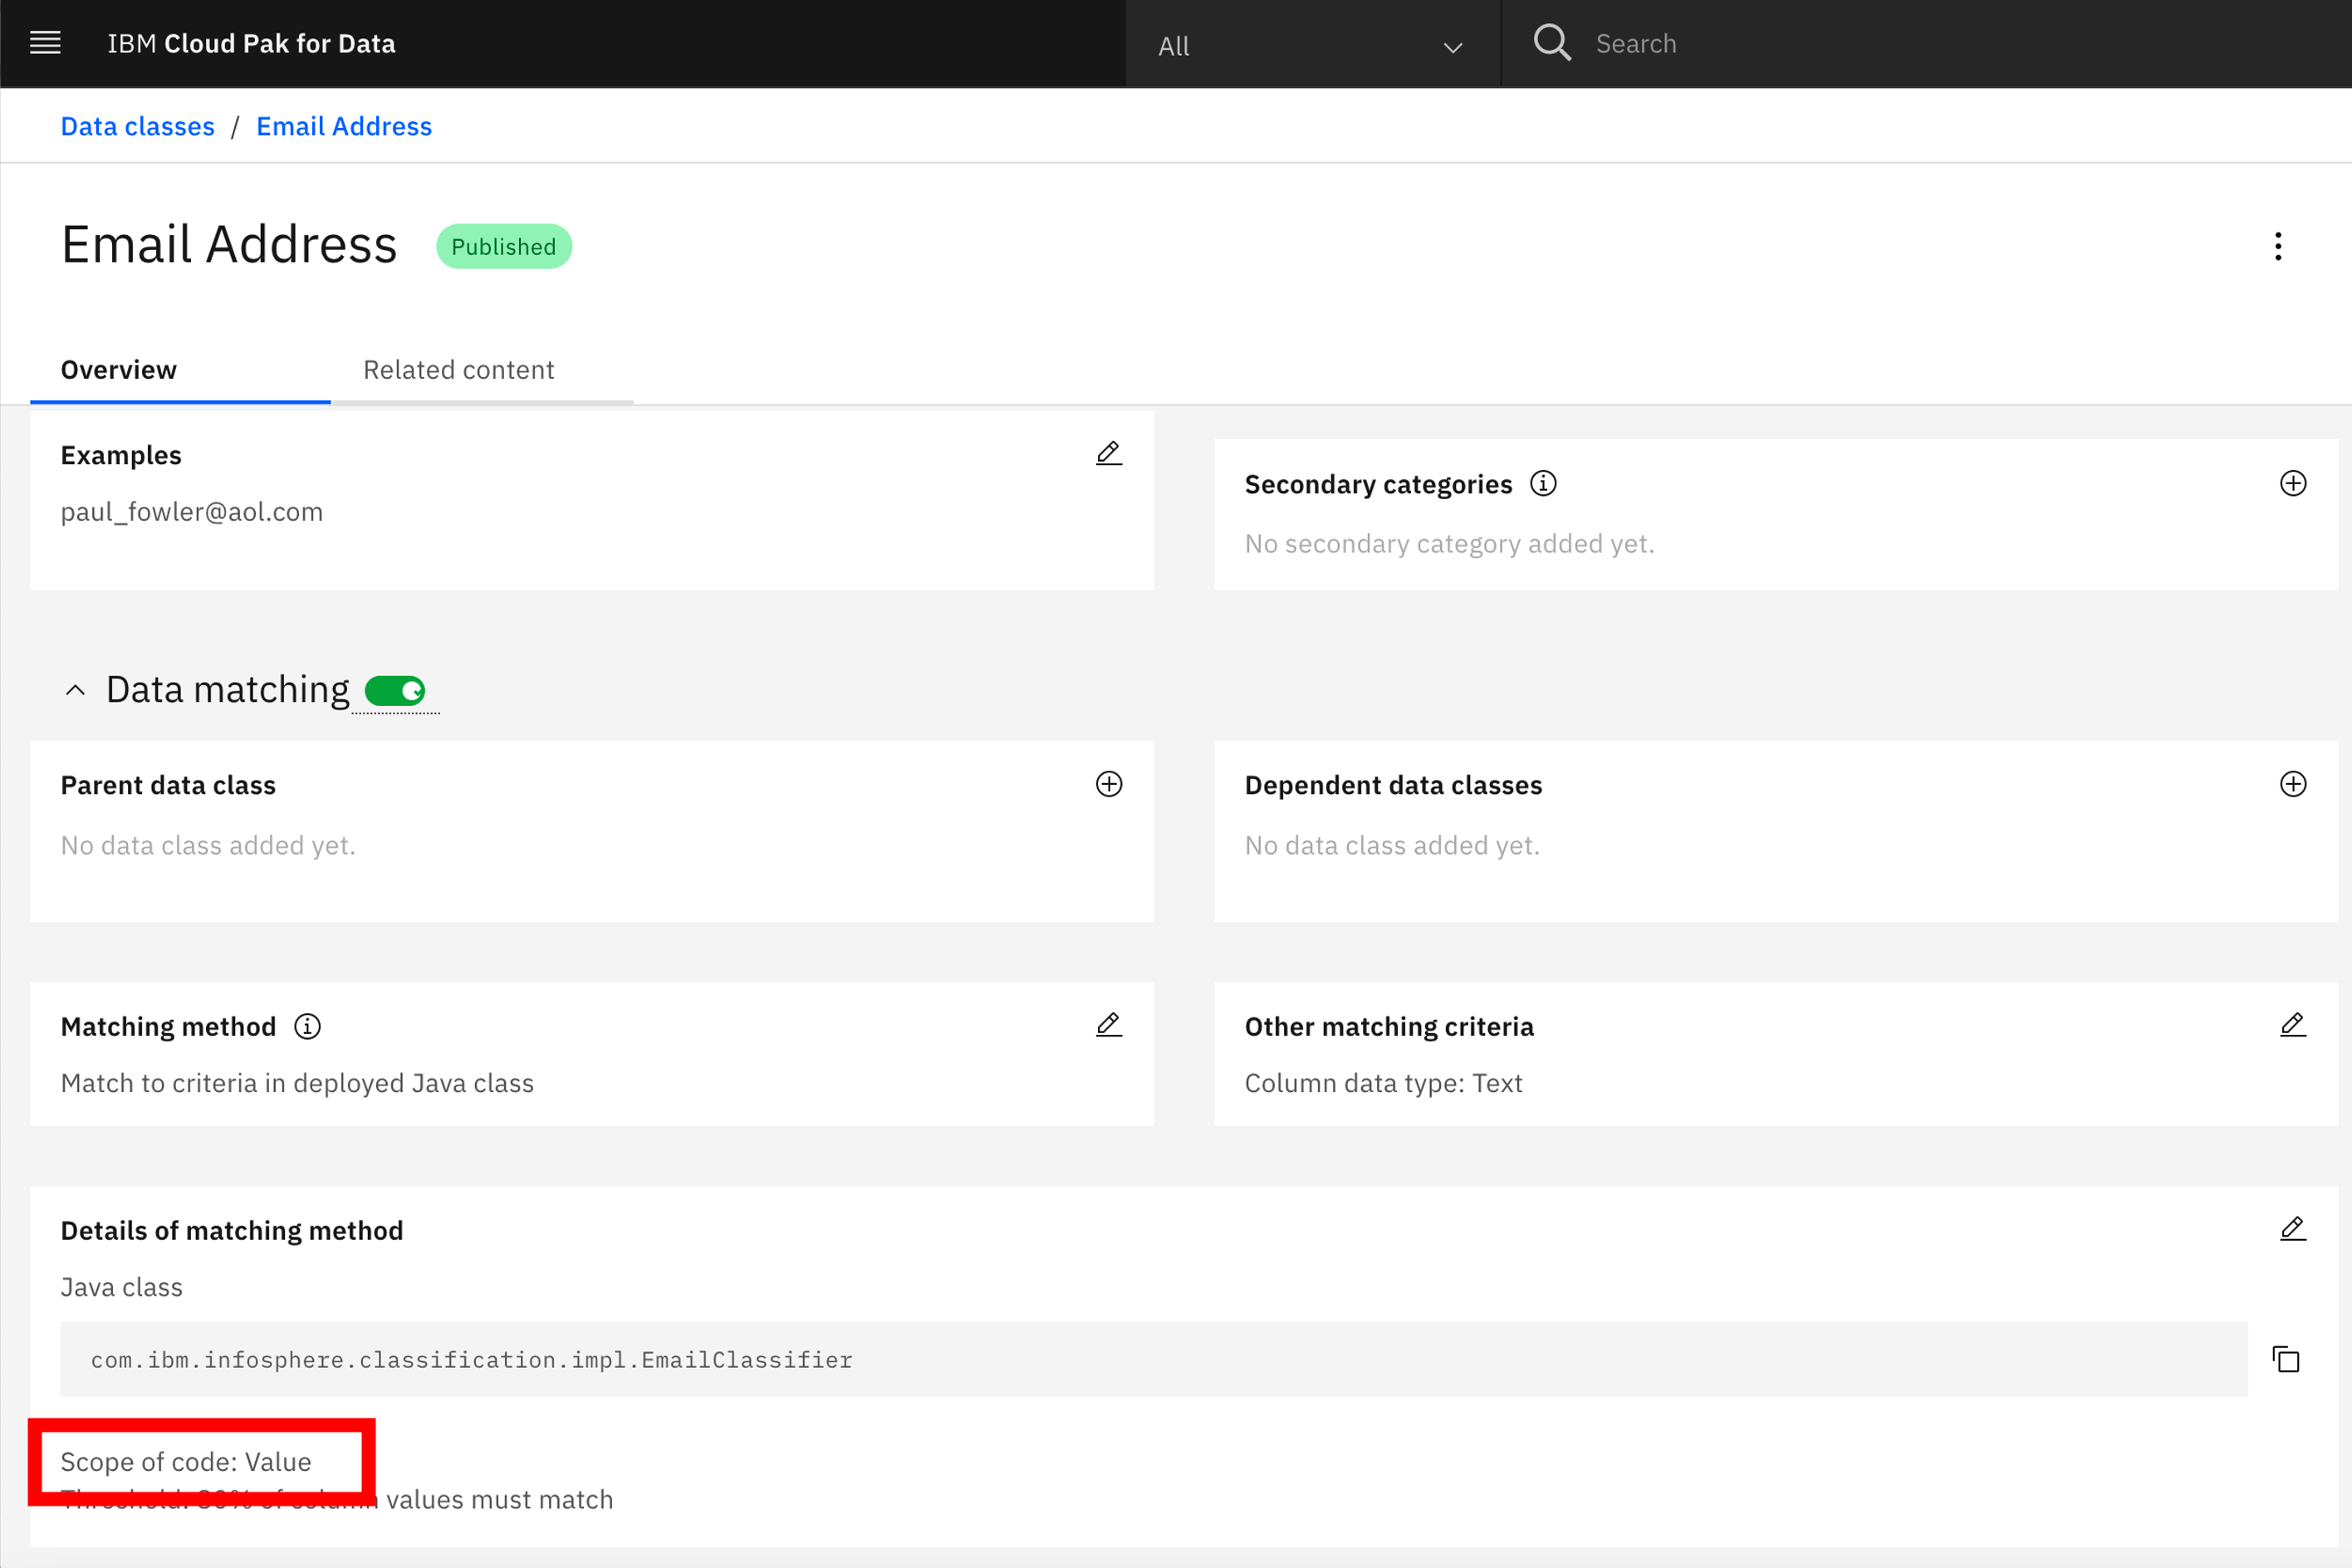Add a parent data class
The image size is (2352, 1568).
[1108, 784]
